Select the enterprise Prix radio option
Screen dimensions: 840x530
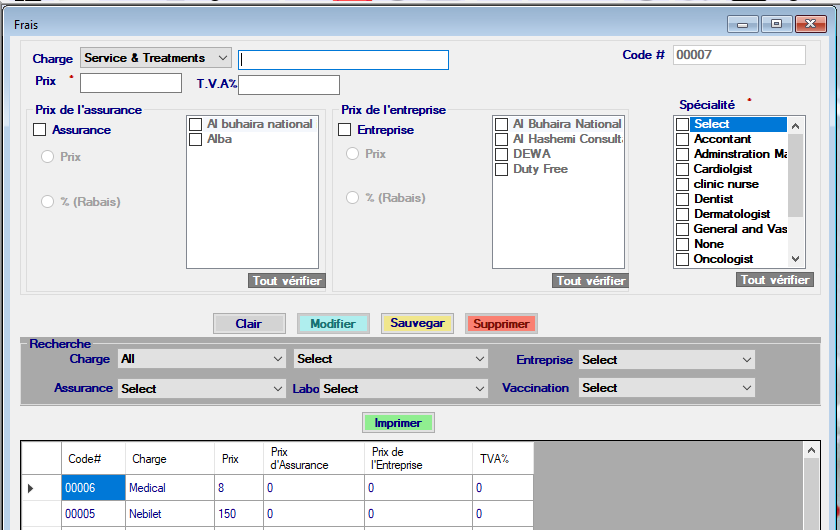[352, 154]
